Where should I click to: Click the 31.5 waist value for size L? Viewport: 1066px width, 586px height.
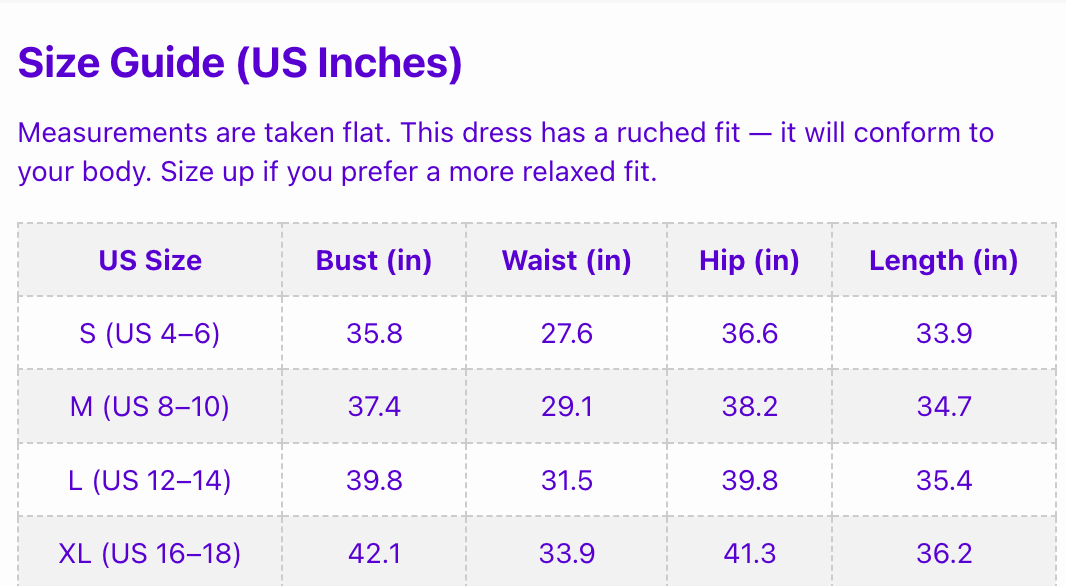click(566, 480)
